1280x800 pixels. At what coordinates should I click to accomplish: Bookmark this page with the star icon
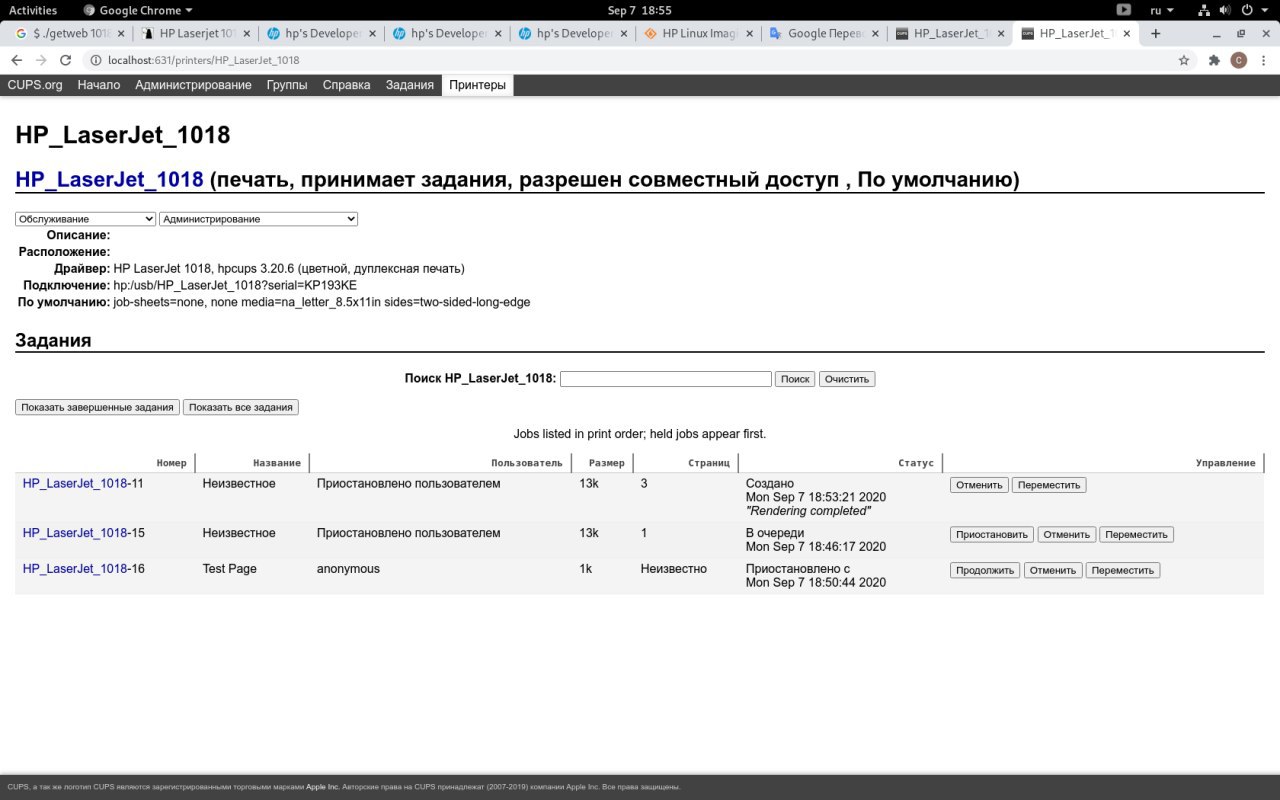point(1184,60)
